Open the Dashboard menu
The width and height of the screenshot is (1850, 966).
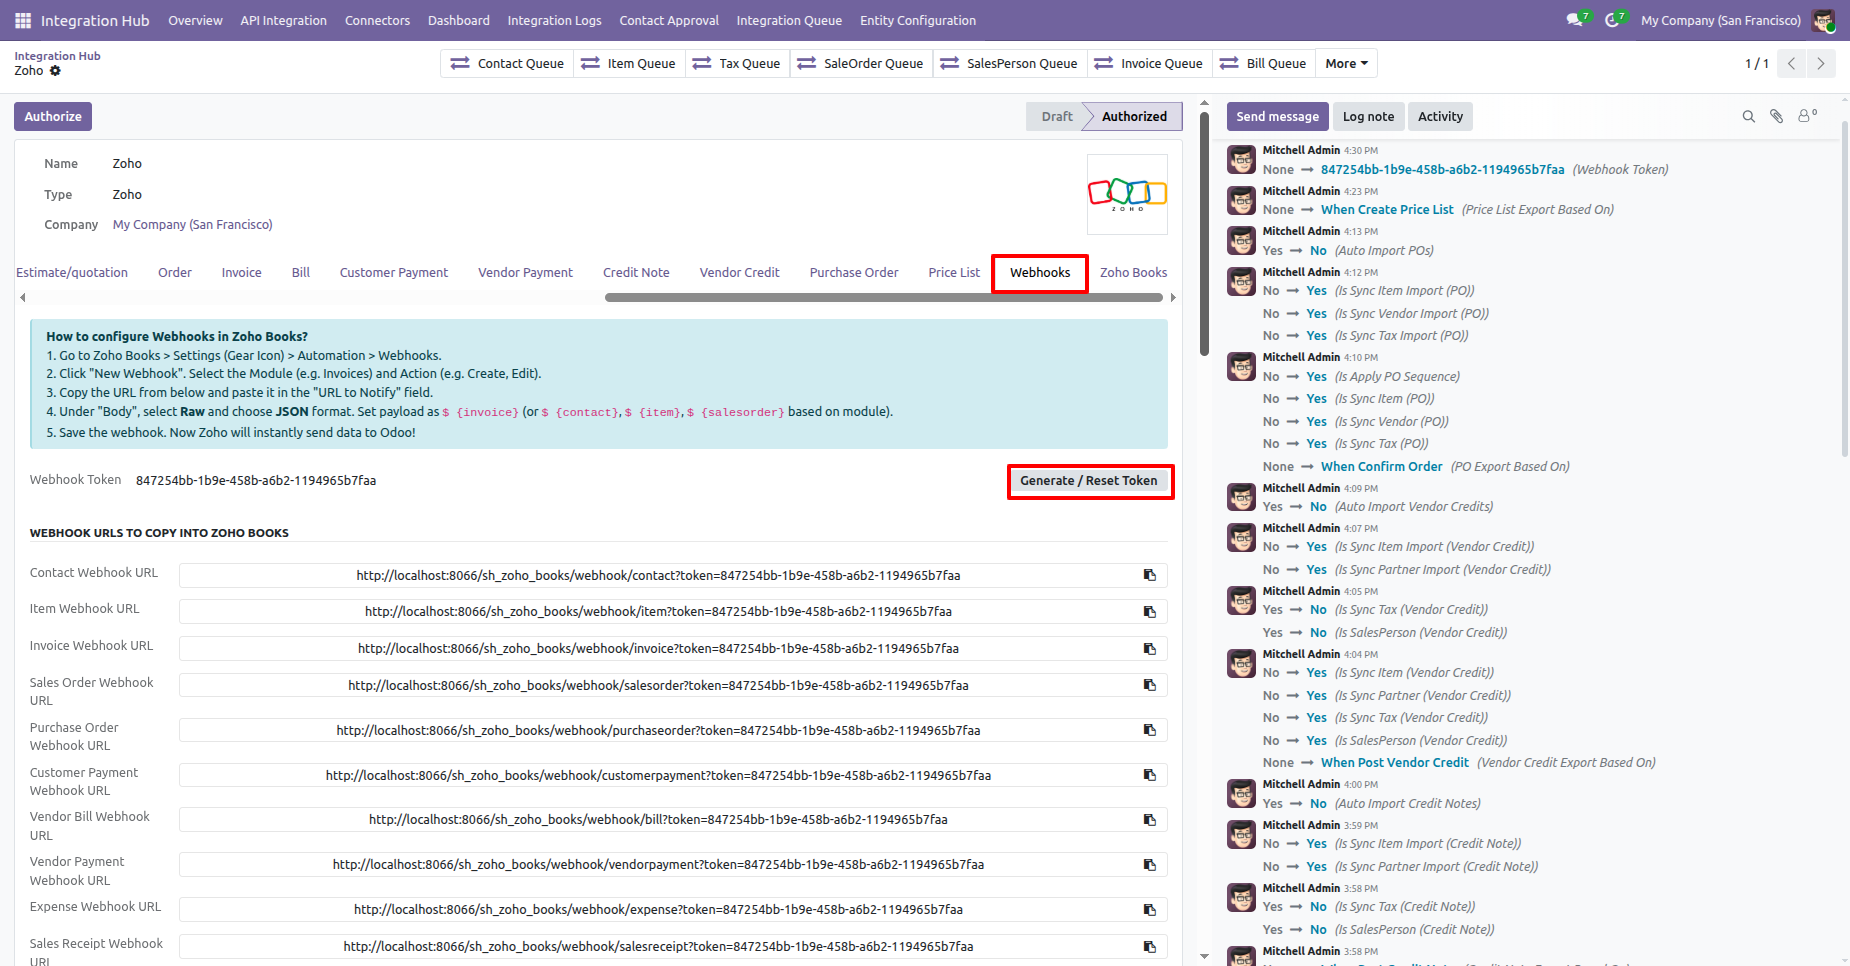coord(459,20)
